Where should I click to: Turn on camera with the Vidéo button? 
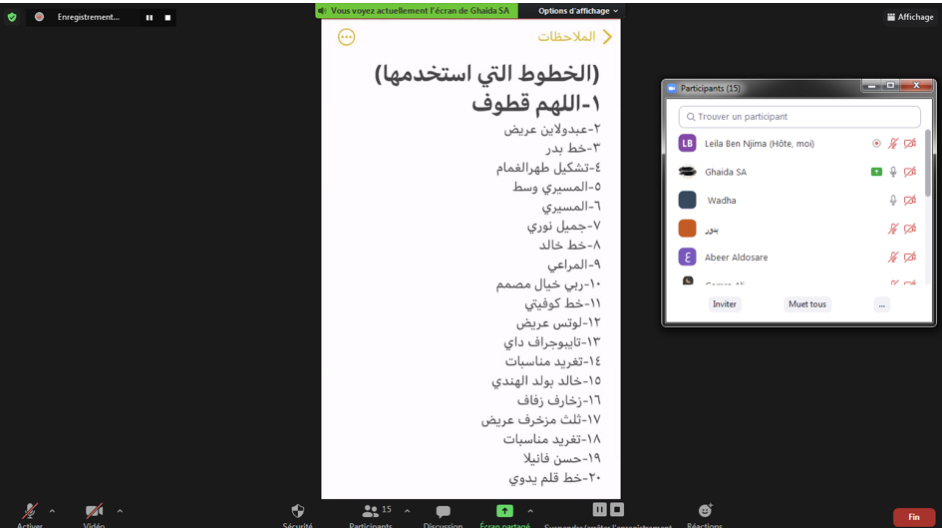(94, 511)
